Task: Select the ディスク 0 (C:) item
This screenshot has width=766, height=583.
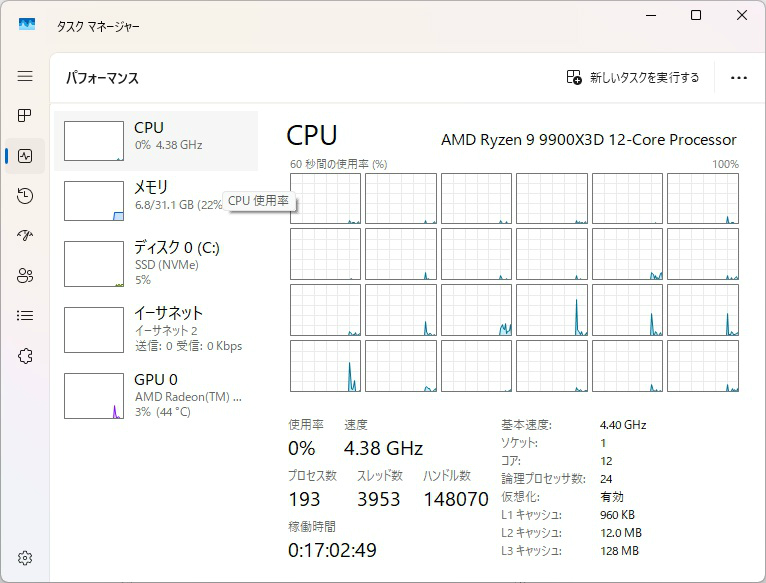Action: (157, 262)
